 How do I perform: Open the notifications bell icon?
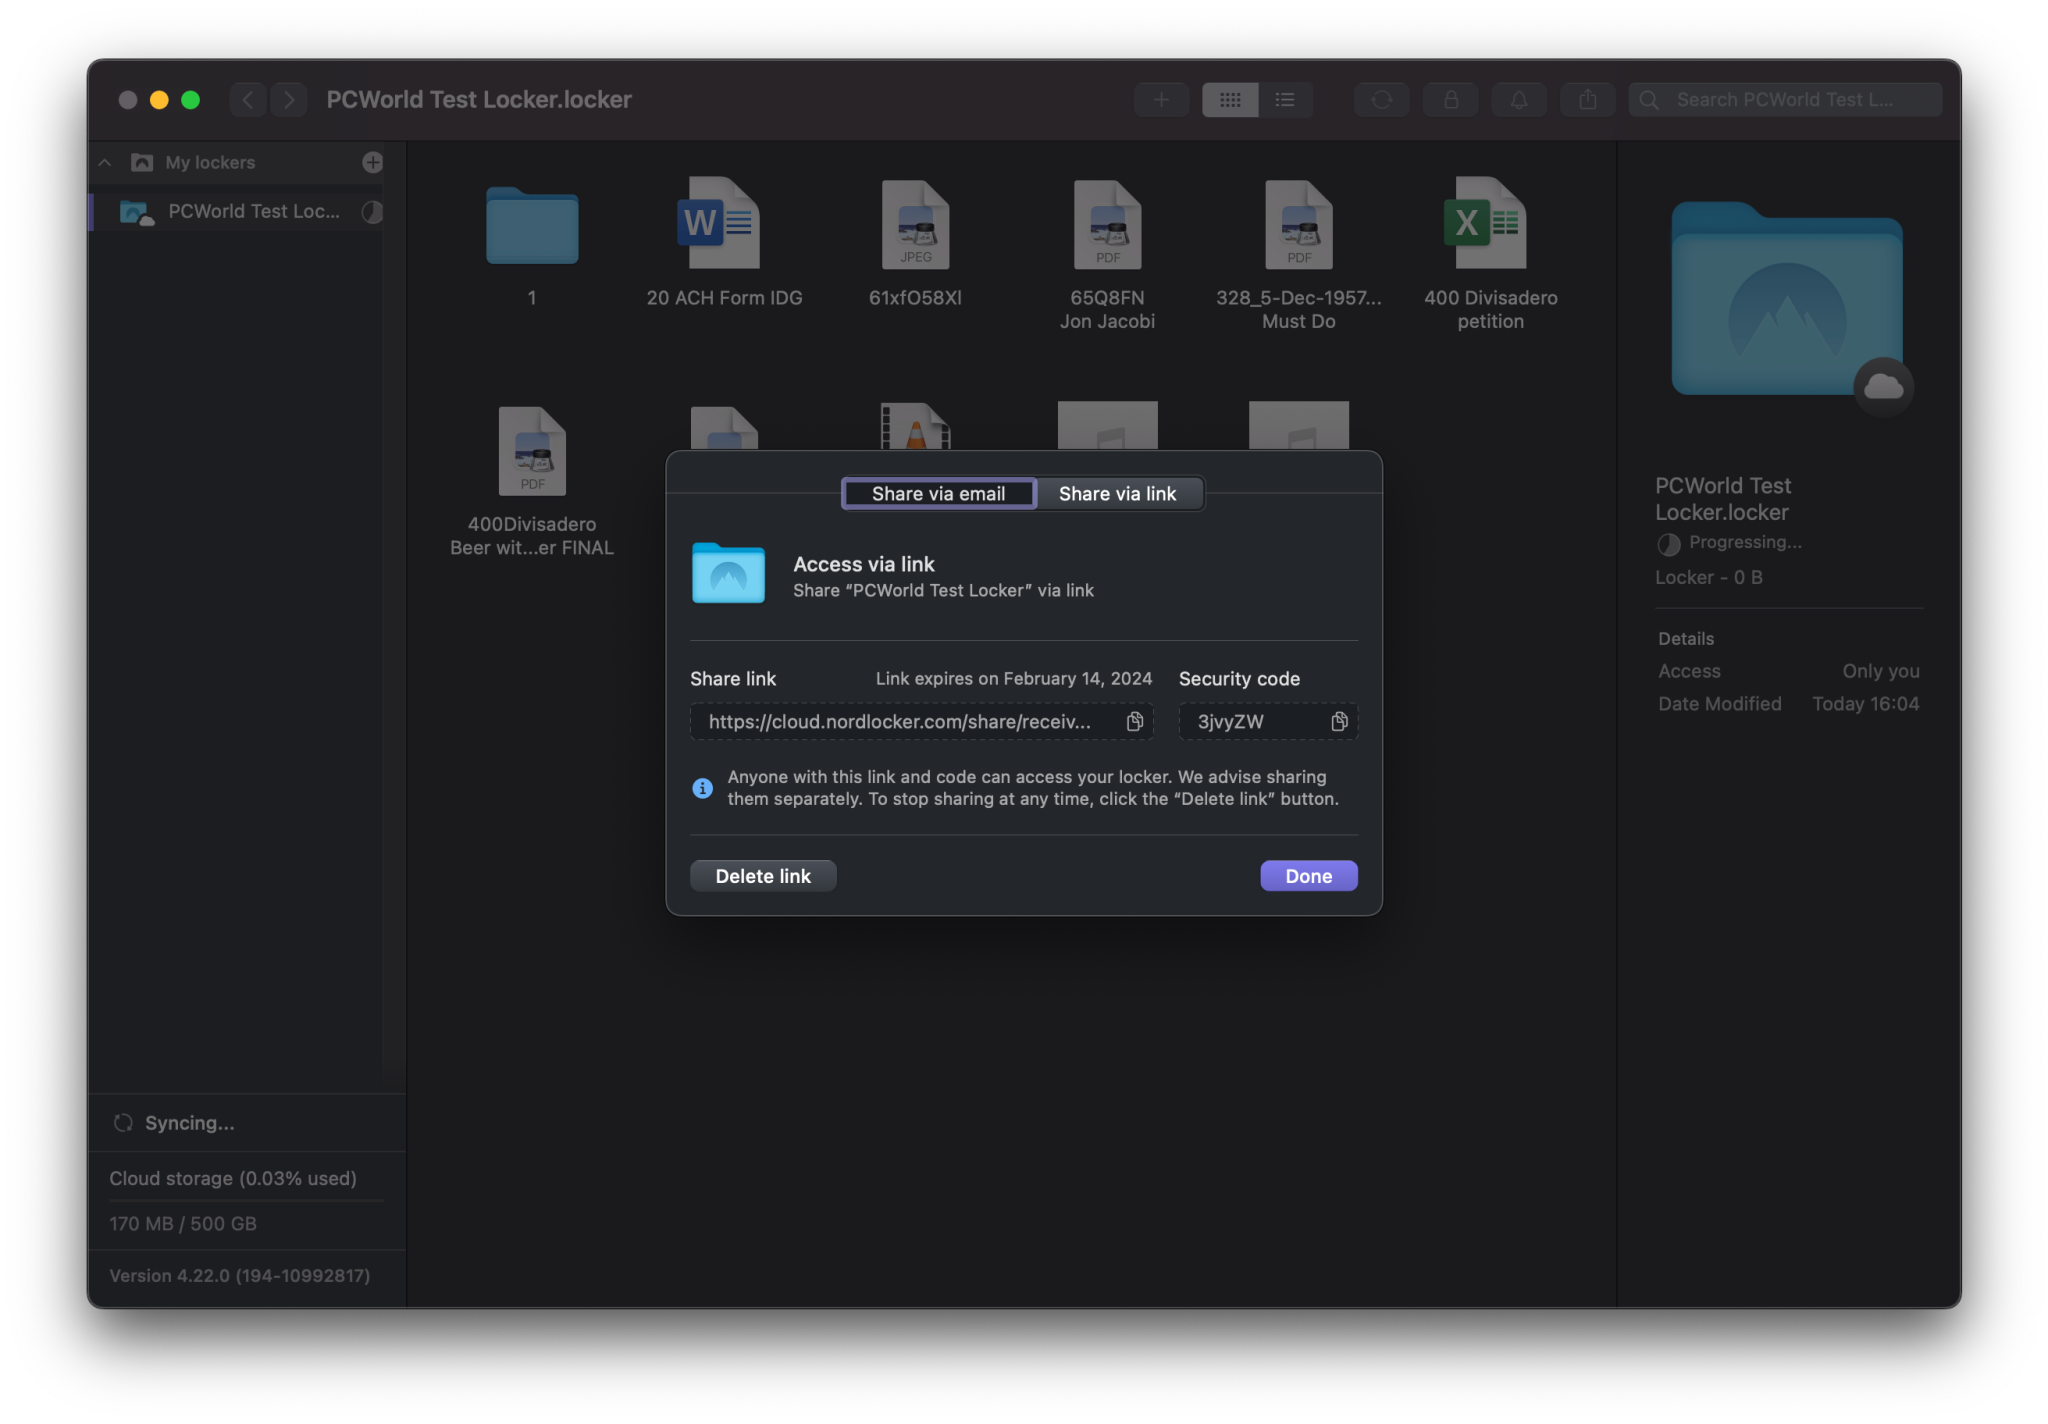1518,100
